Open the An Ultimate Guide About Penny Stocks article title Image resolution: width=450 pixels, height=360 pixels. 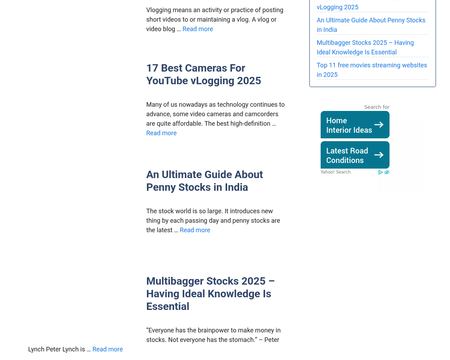coord(205,181)
